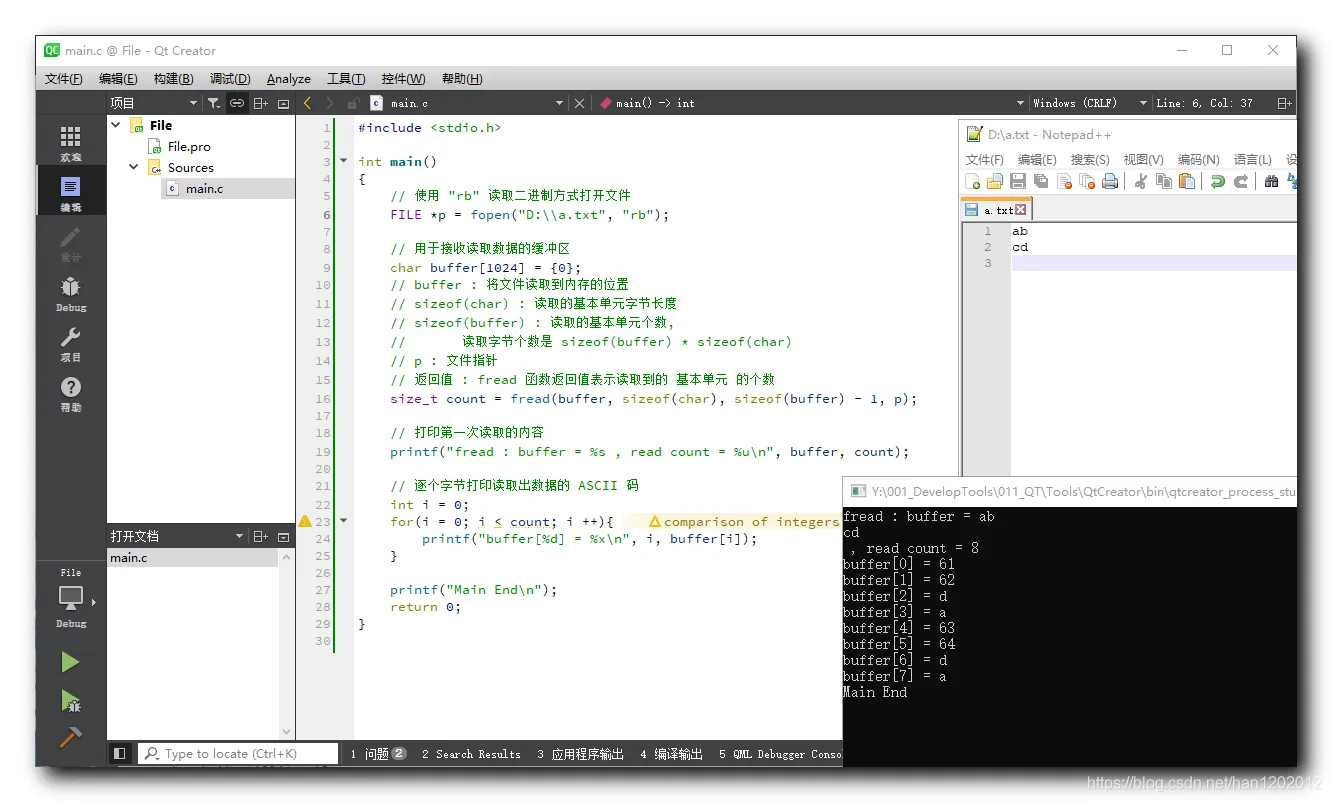Open the 调试(D) menu
Screen dimensions: 1332x802
tap(230, 79)
